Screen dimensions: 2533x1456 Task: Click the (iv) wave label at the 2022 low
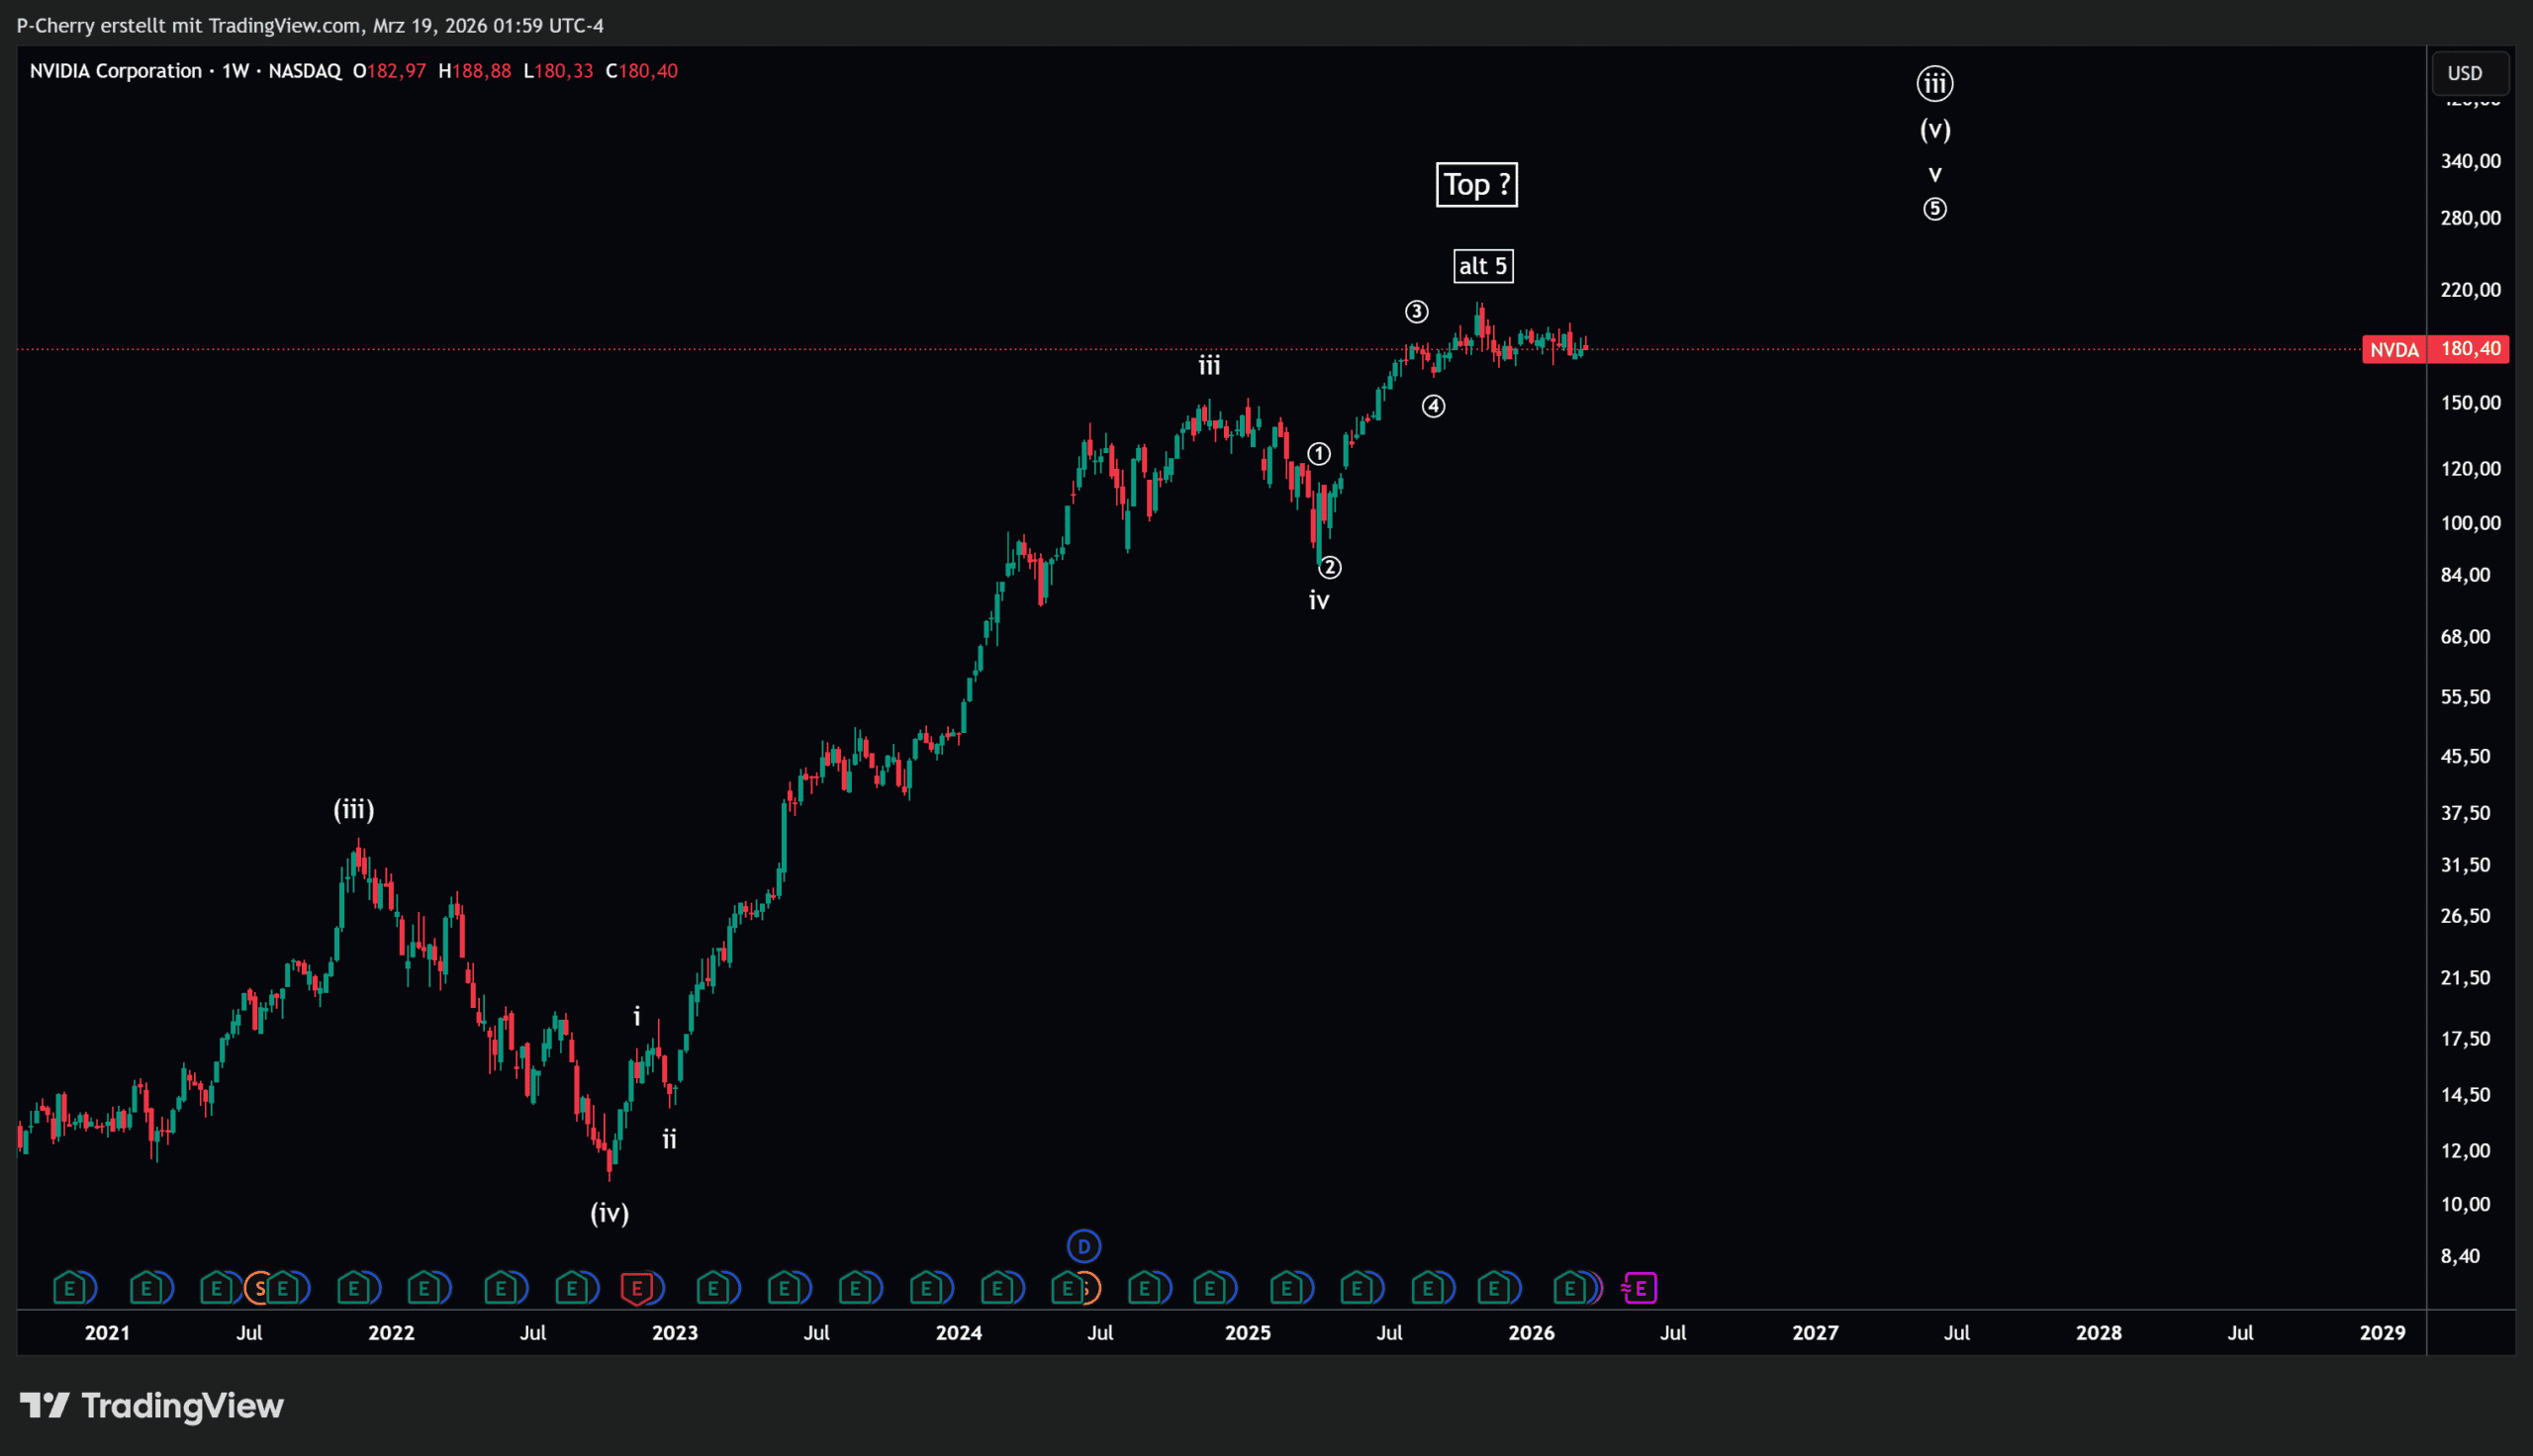pyautogui.click(x=609, y=1213)
